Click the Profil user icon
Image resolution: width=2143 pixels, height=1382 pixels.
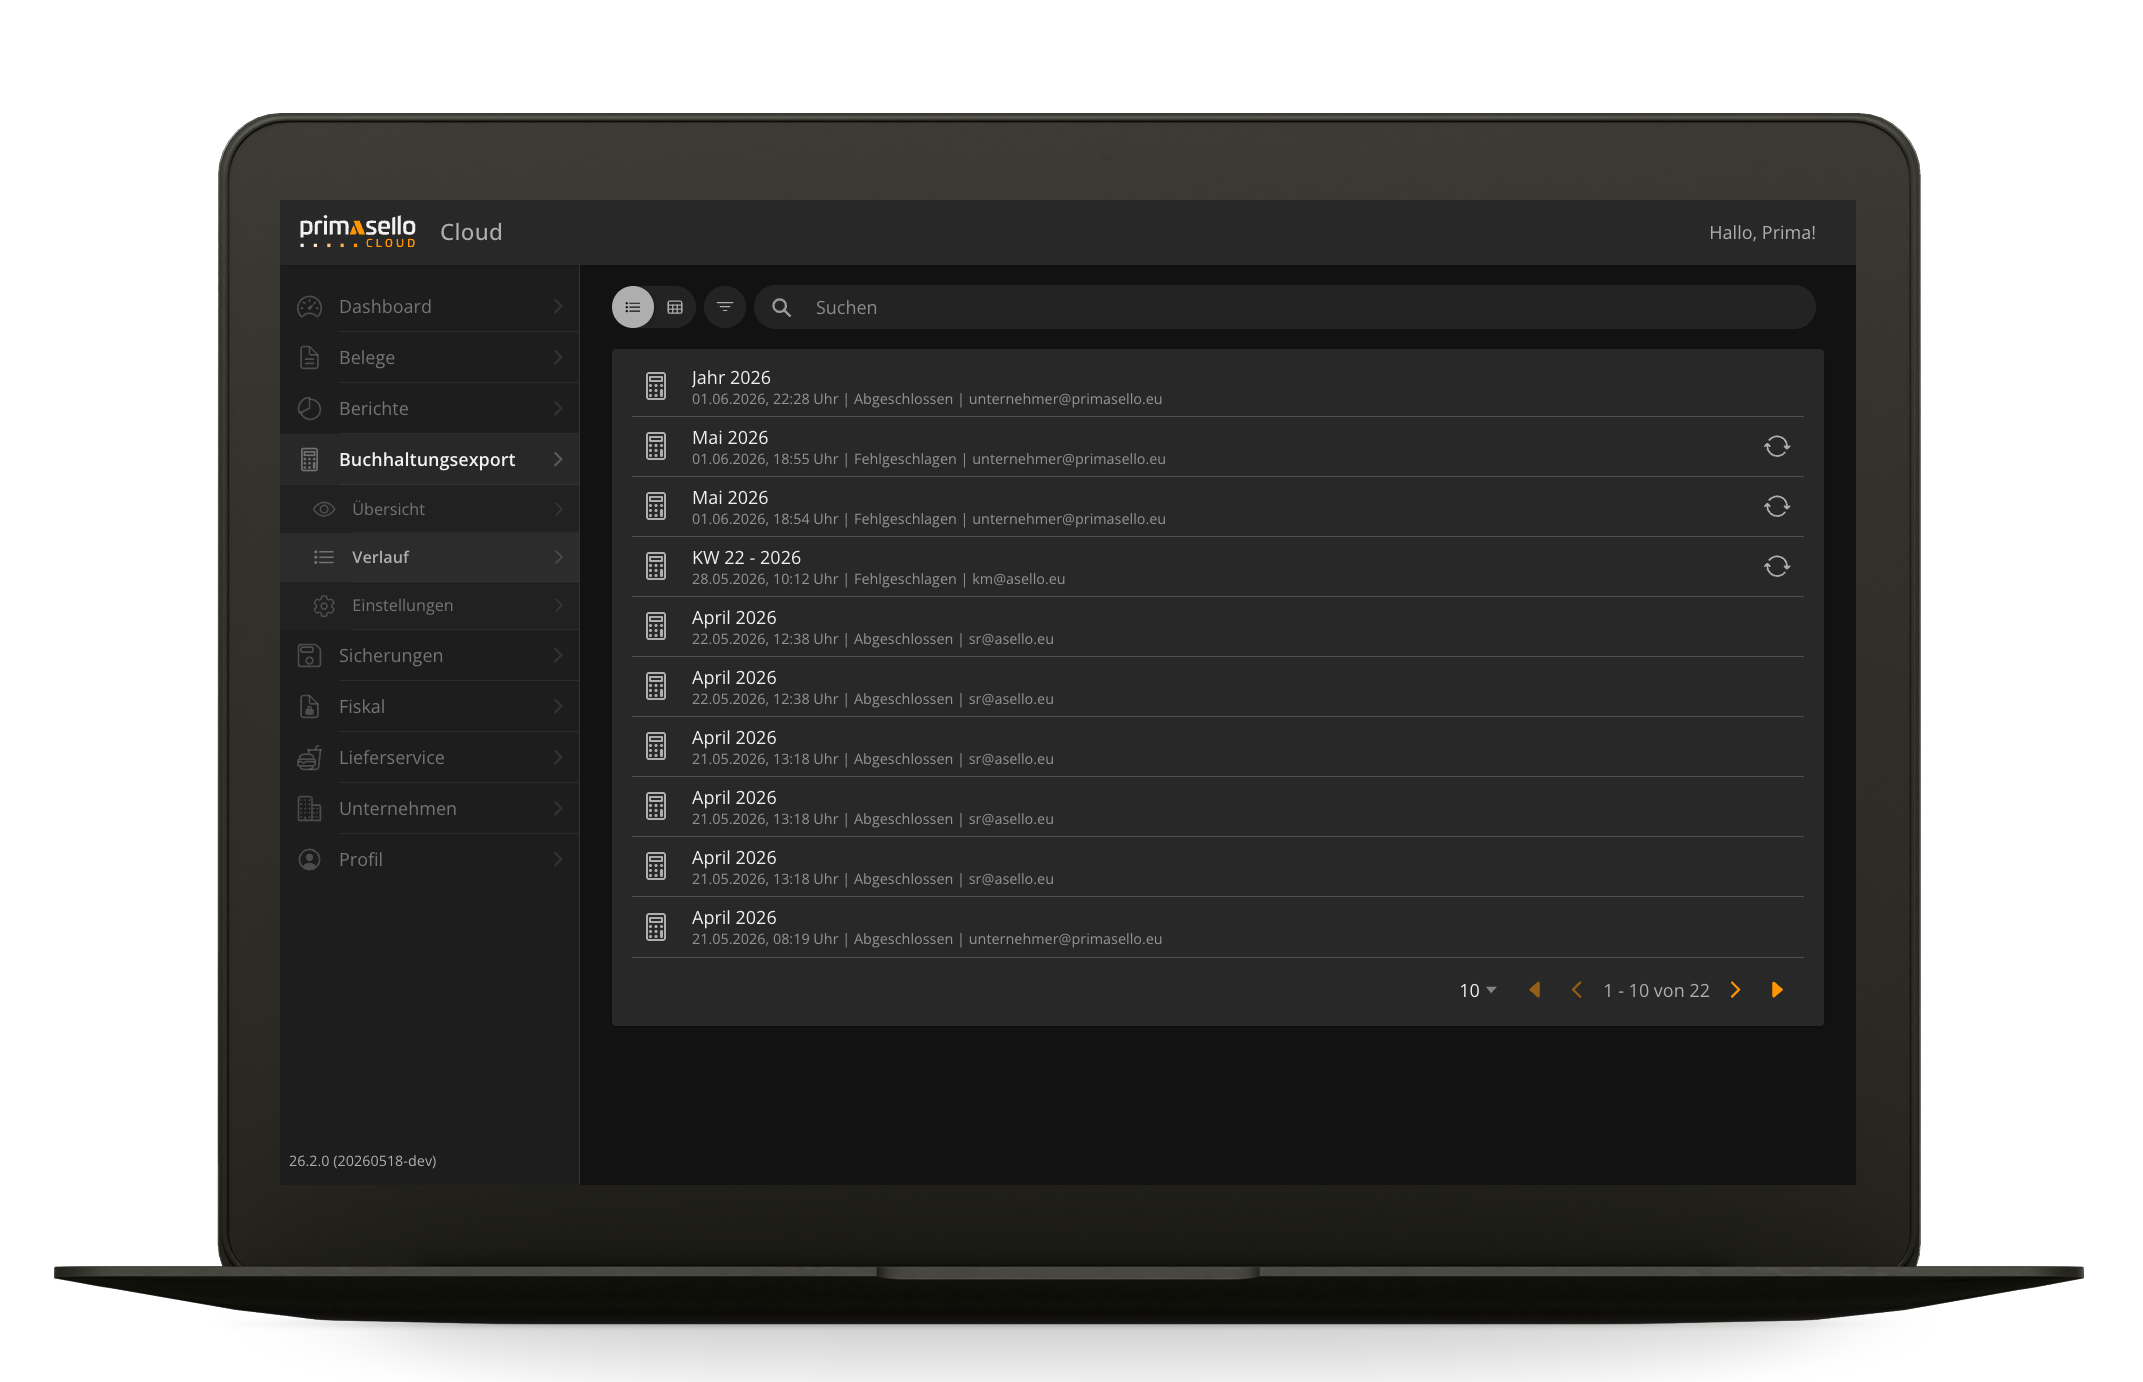310,859
